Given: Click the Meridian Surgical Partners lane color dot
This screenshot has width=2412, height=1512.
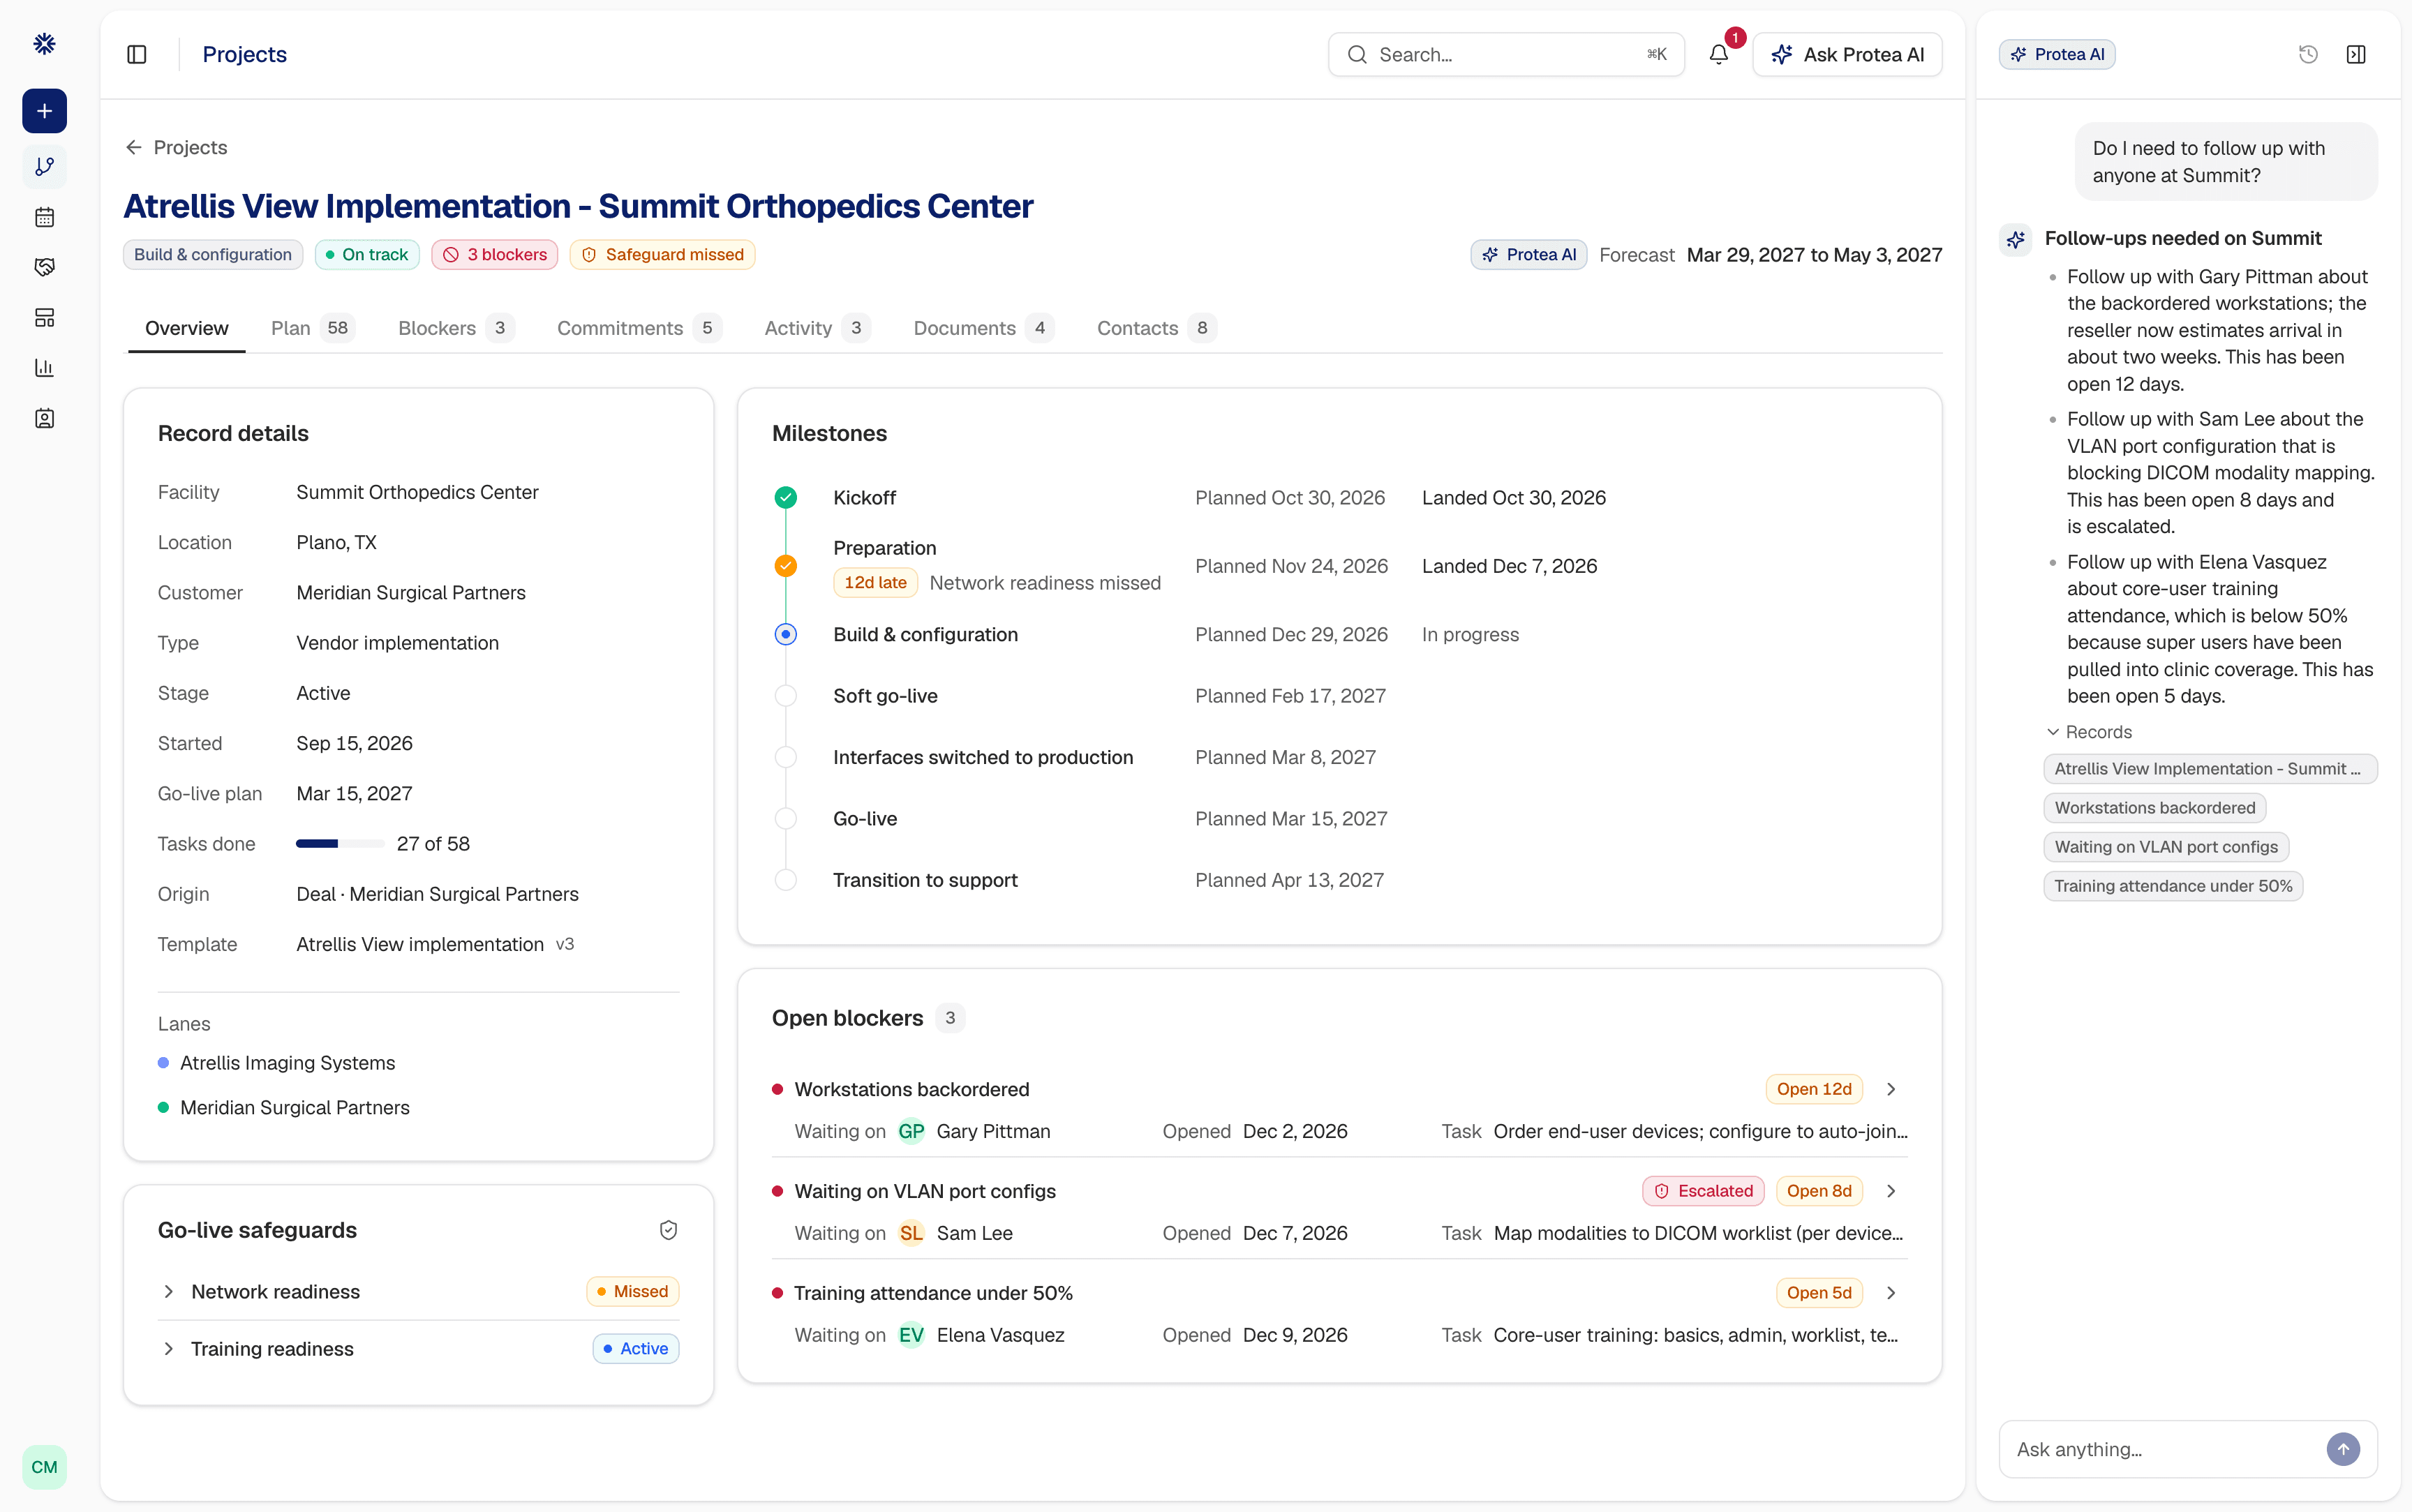Looking at the screenshot, I should (x=164, y=1108).
